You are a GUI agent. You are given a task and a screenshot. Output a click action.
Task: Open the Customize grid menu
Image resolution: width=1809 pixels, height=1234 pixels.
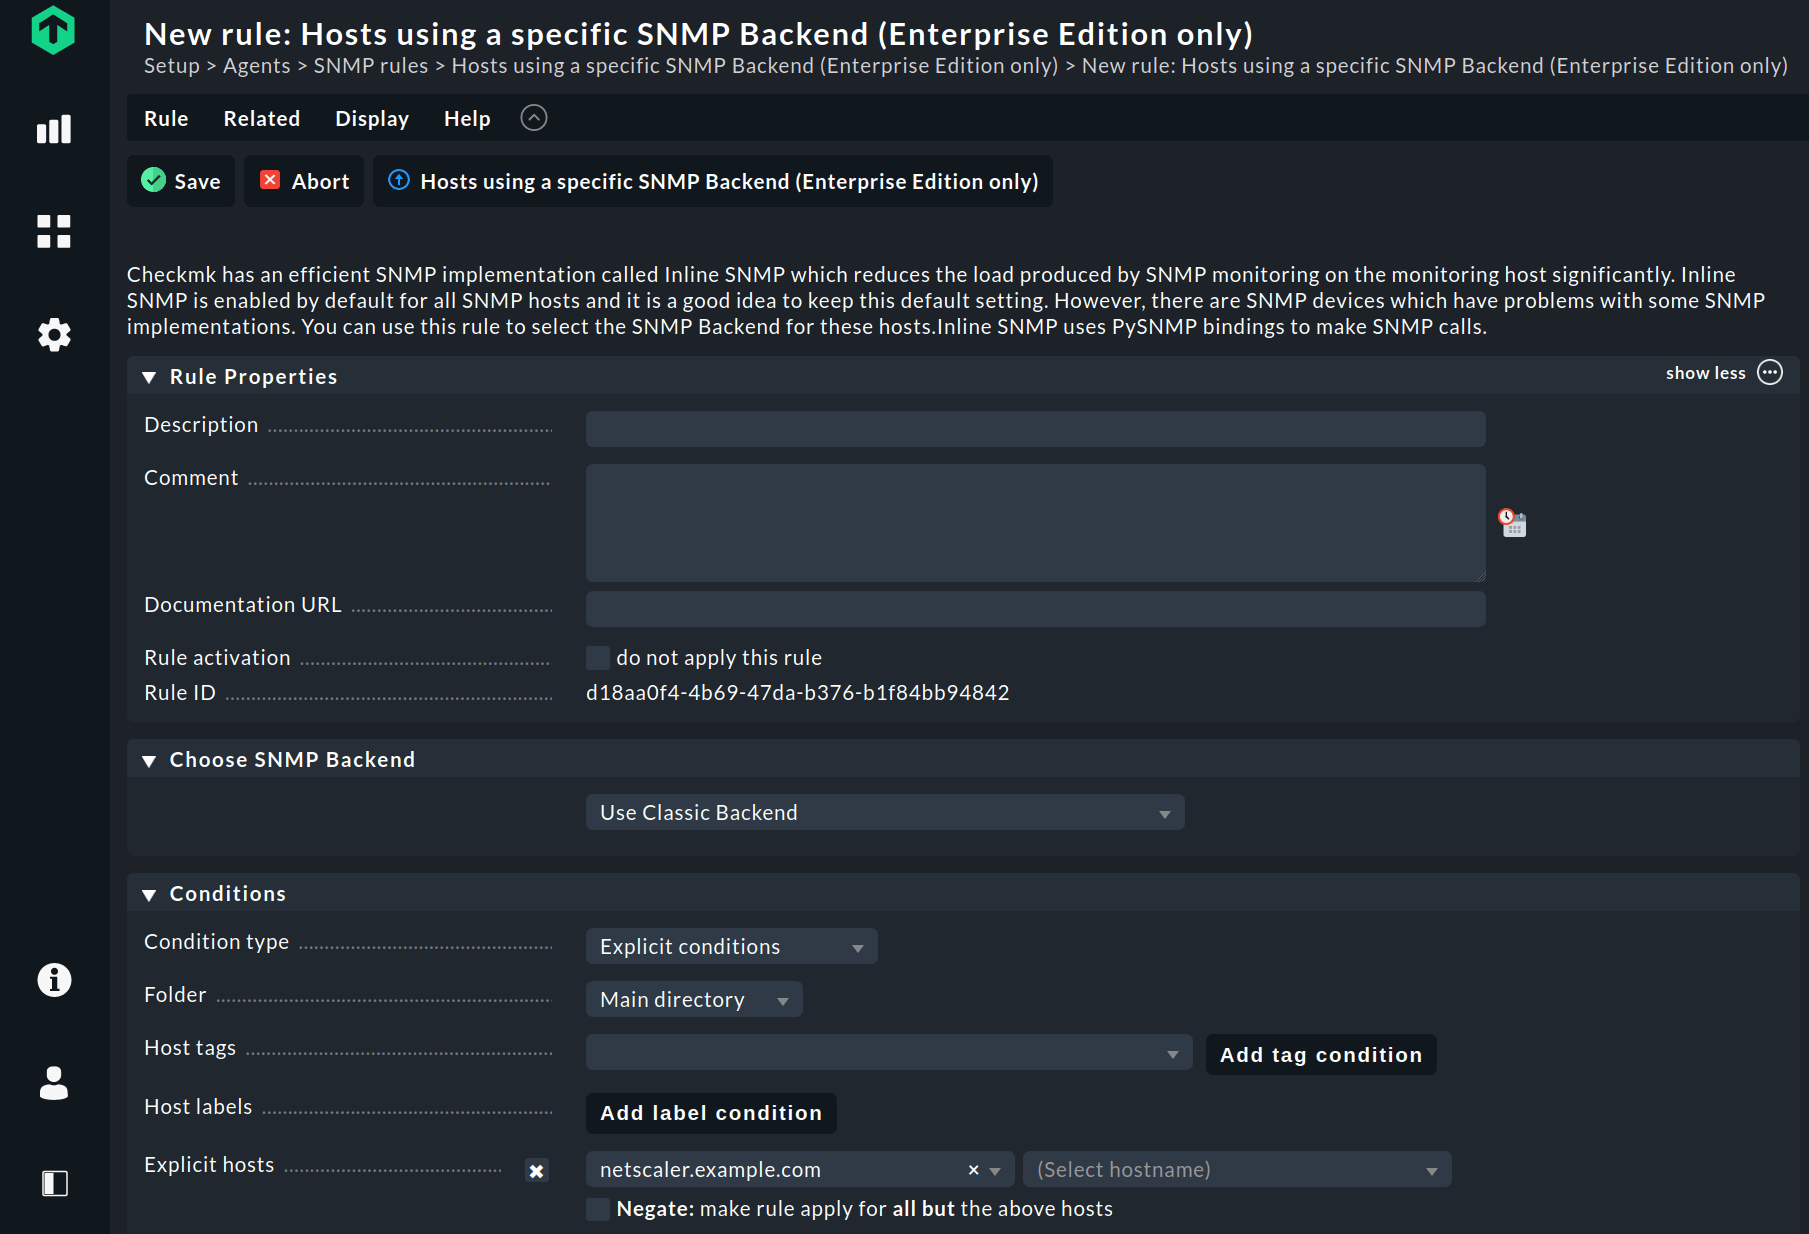[54, 231]
